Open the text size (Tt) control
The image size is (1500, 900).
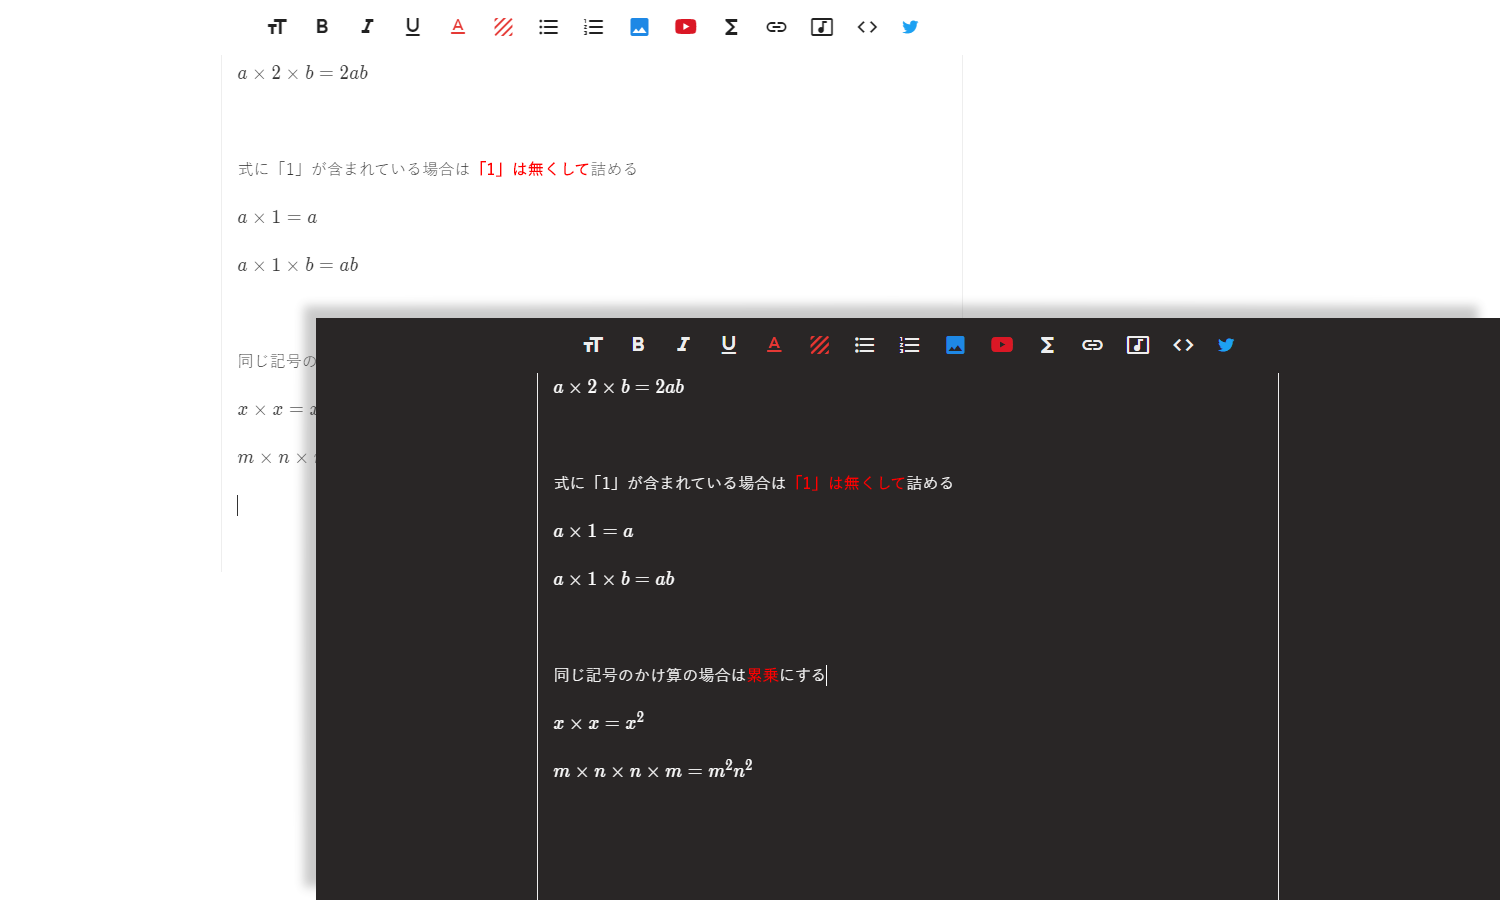(592, 344)
